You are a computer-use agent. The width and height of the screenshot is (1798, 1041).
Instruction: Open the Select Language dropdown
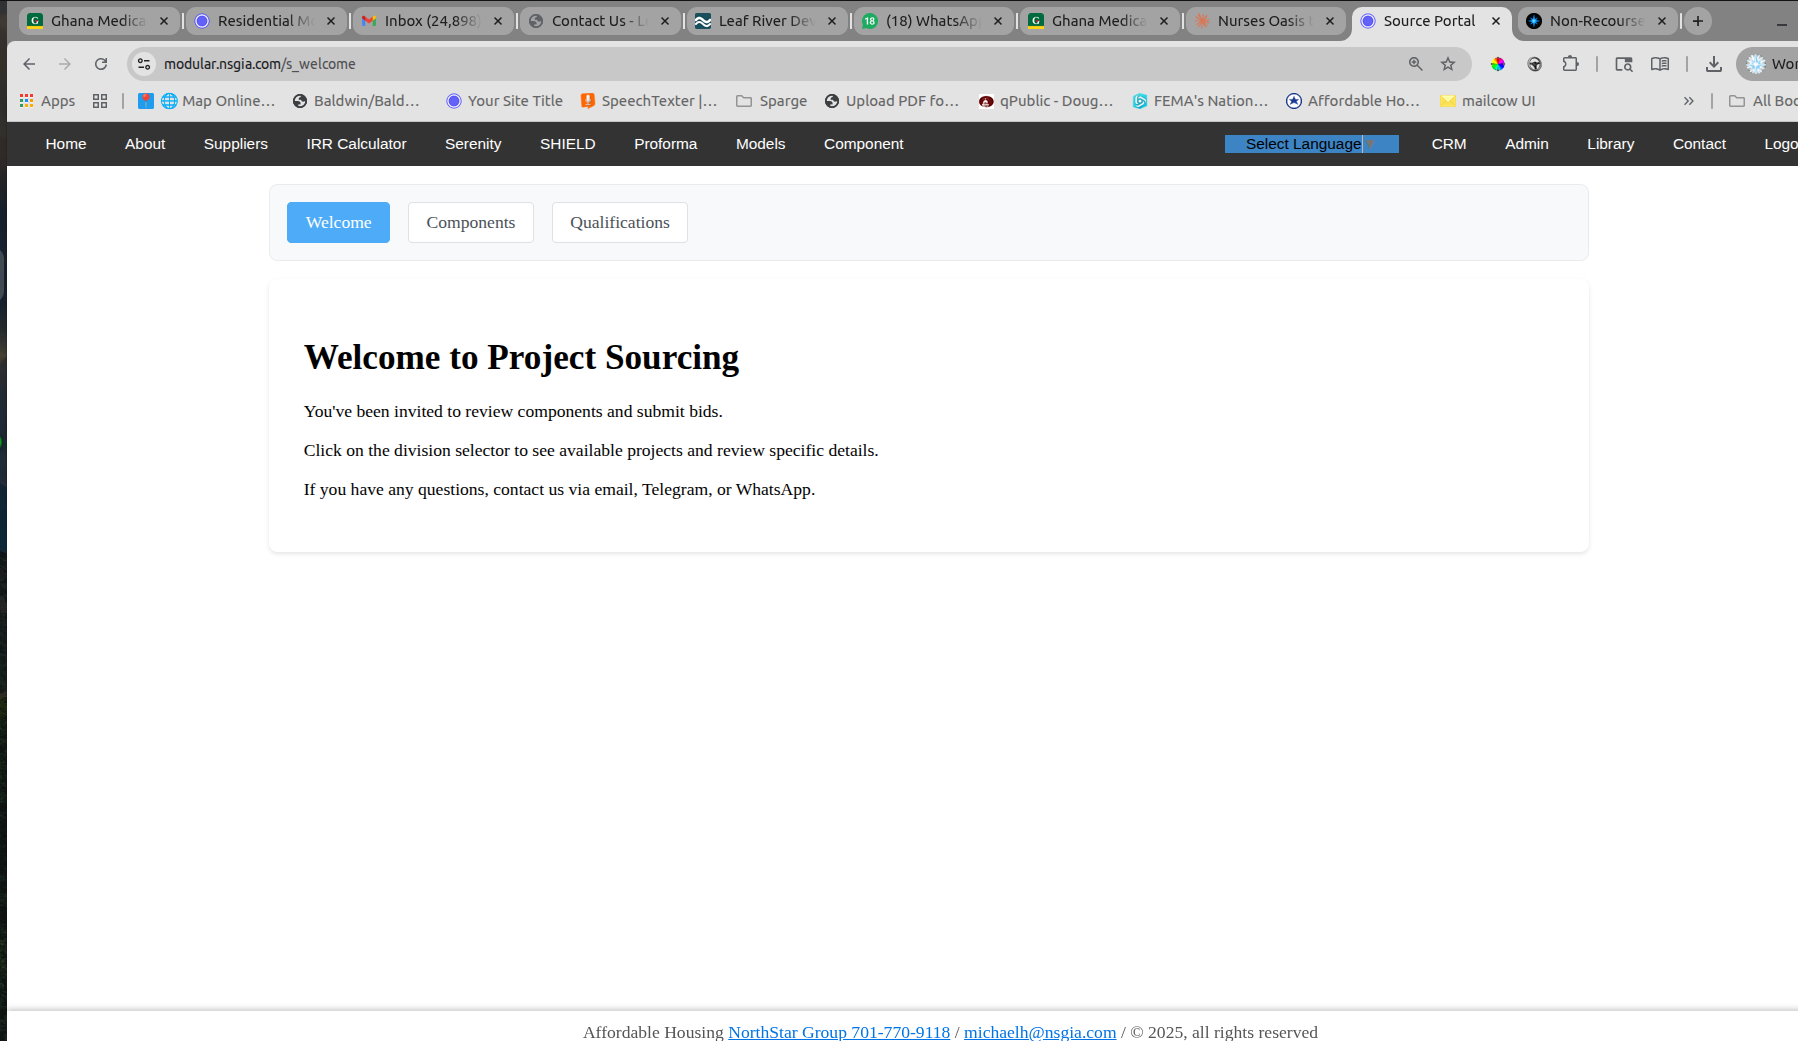pyautogui.click(x=1310, y=144)
